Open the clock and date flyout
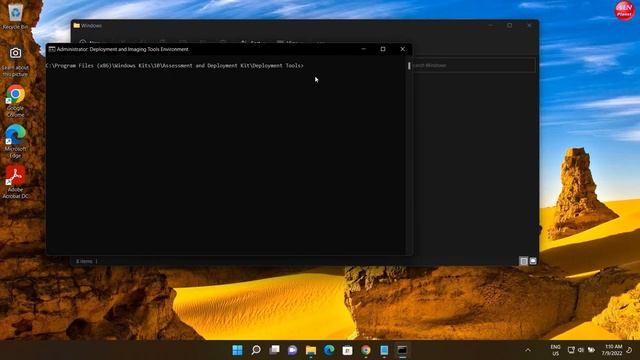Viewport: 640px width, 360px height. click(613, 350)
